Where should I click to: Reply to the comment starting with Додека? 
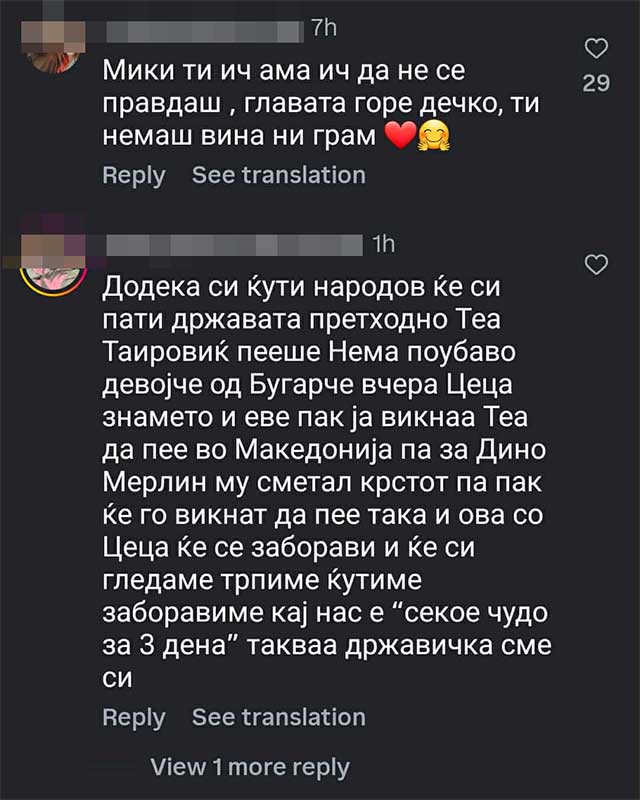[133, 718]
